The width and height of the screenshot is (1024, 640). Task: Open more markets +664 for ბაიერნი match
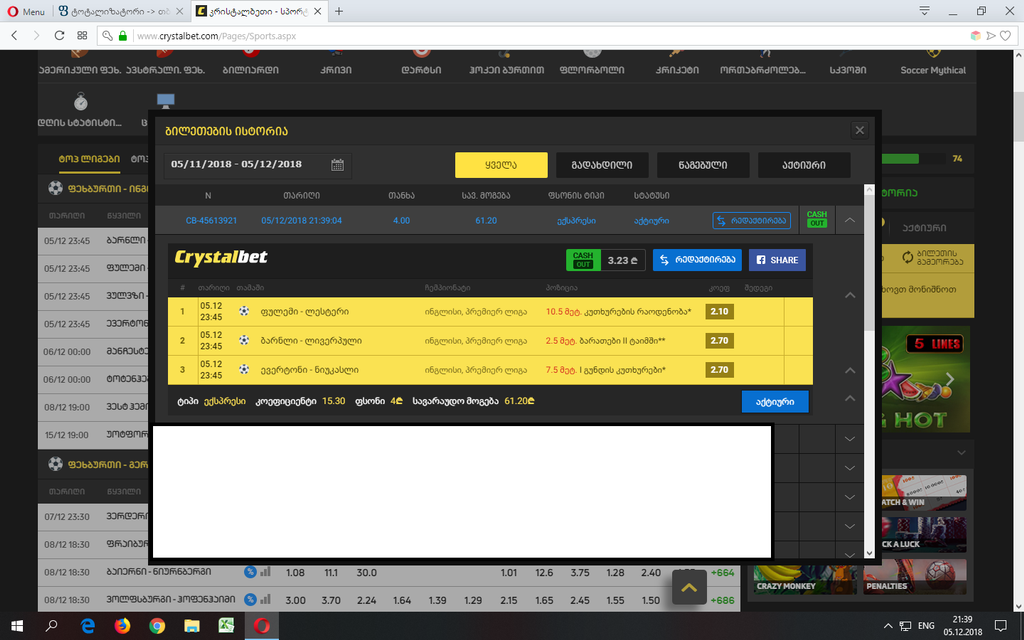pos(722,573)
